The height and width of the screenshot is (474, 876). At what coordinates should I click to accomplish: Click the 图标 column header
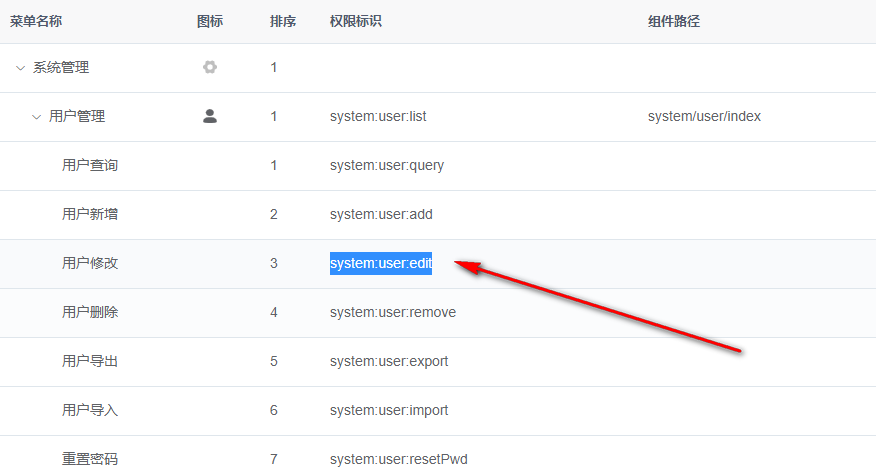[210, 21]
